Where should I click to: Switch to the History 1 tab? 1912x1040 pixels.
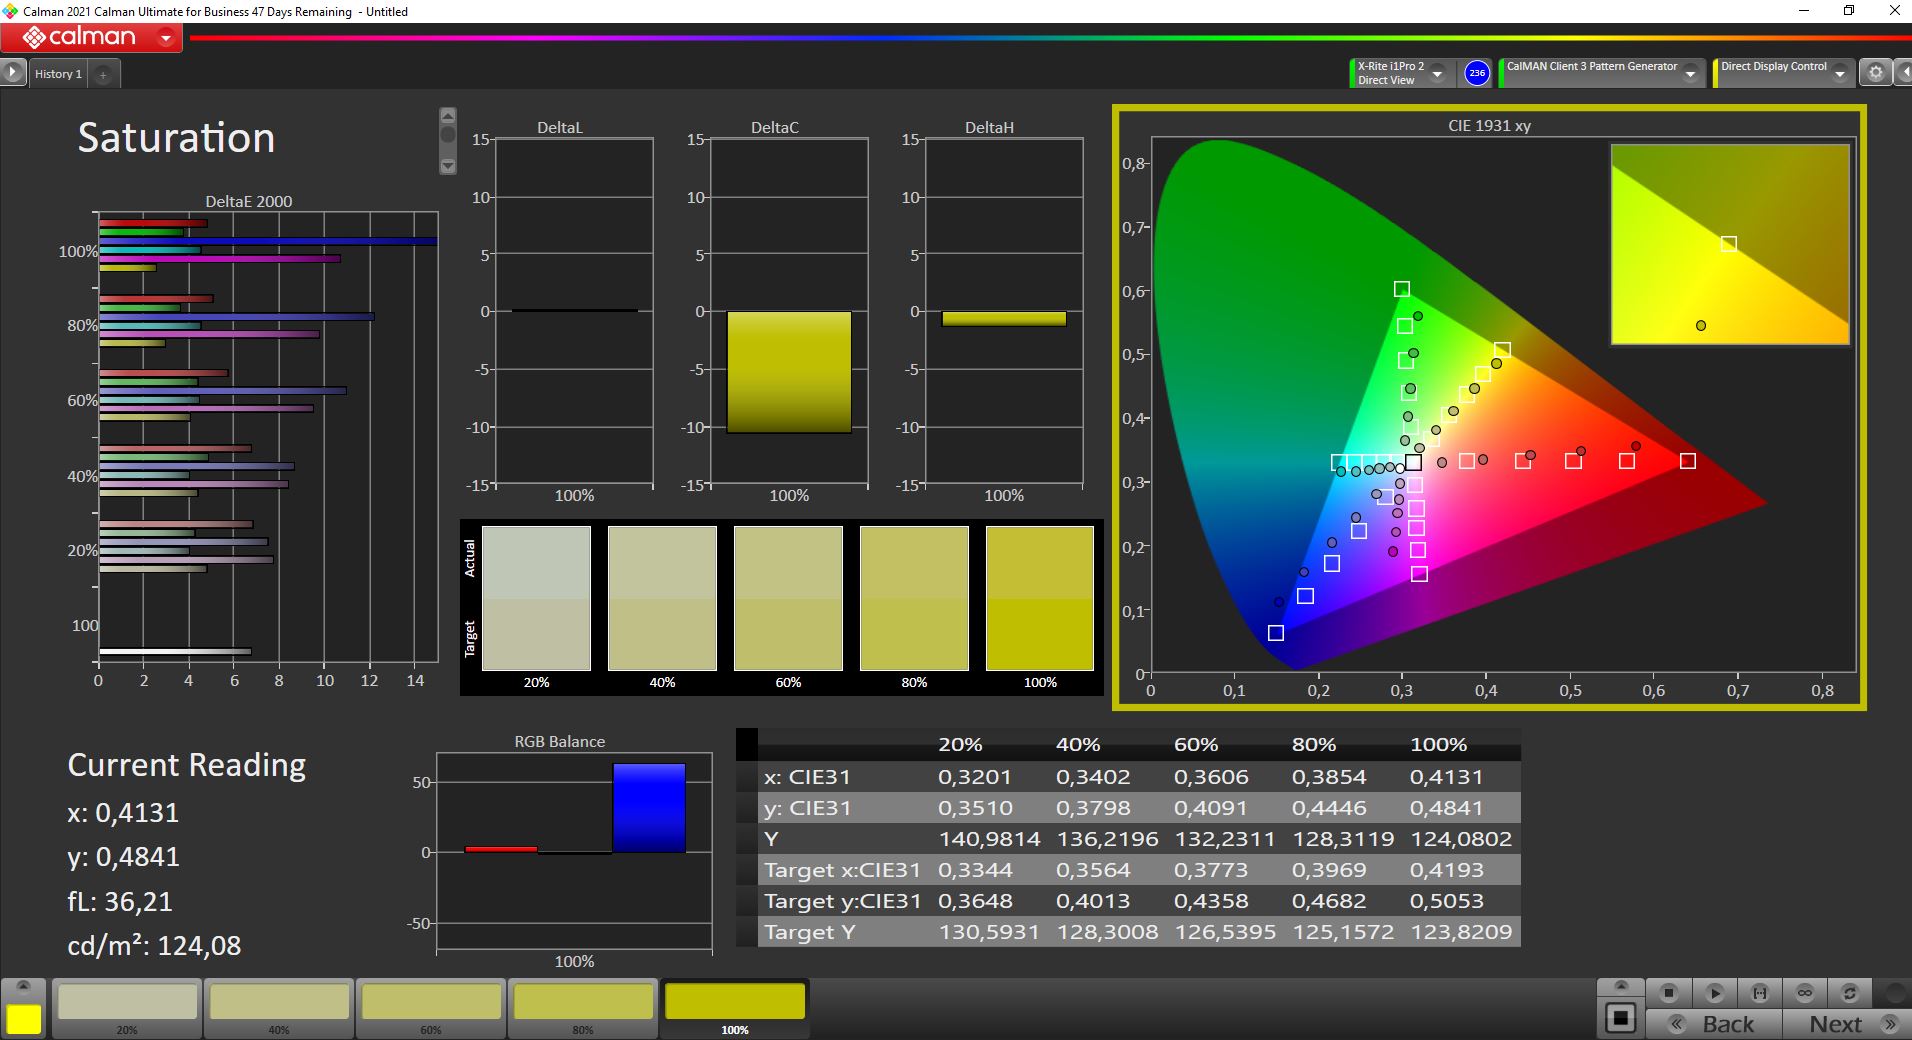(x=58, y=74)
